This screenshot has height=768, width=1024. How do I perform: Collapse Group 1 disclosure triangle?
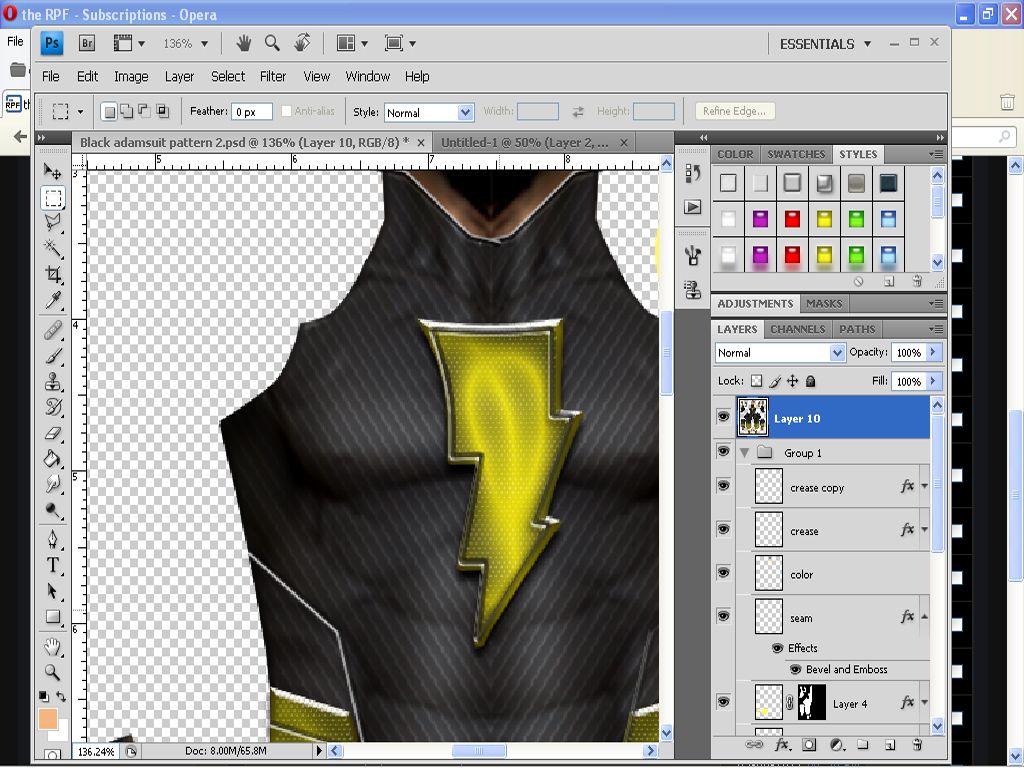tap(744, 453)
